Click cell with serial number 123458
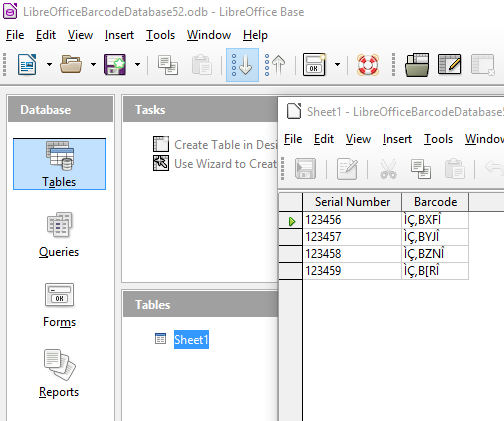 coord(352,254)
